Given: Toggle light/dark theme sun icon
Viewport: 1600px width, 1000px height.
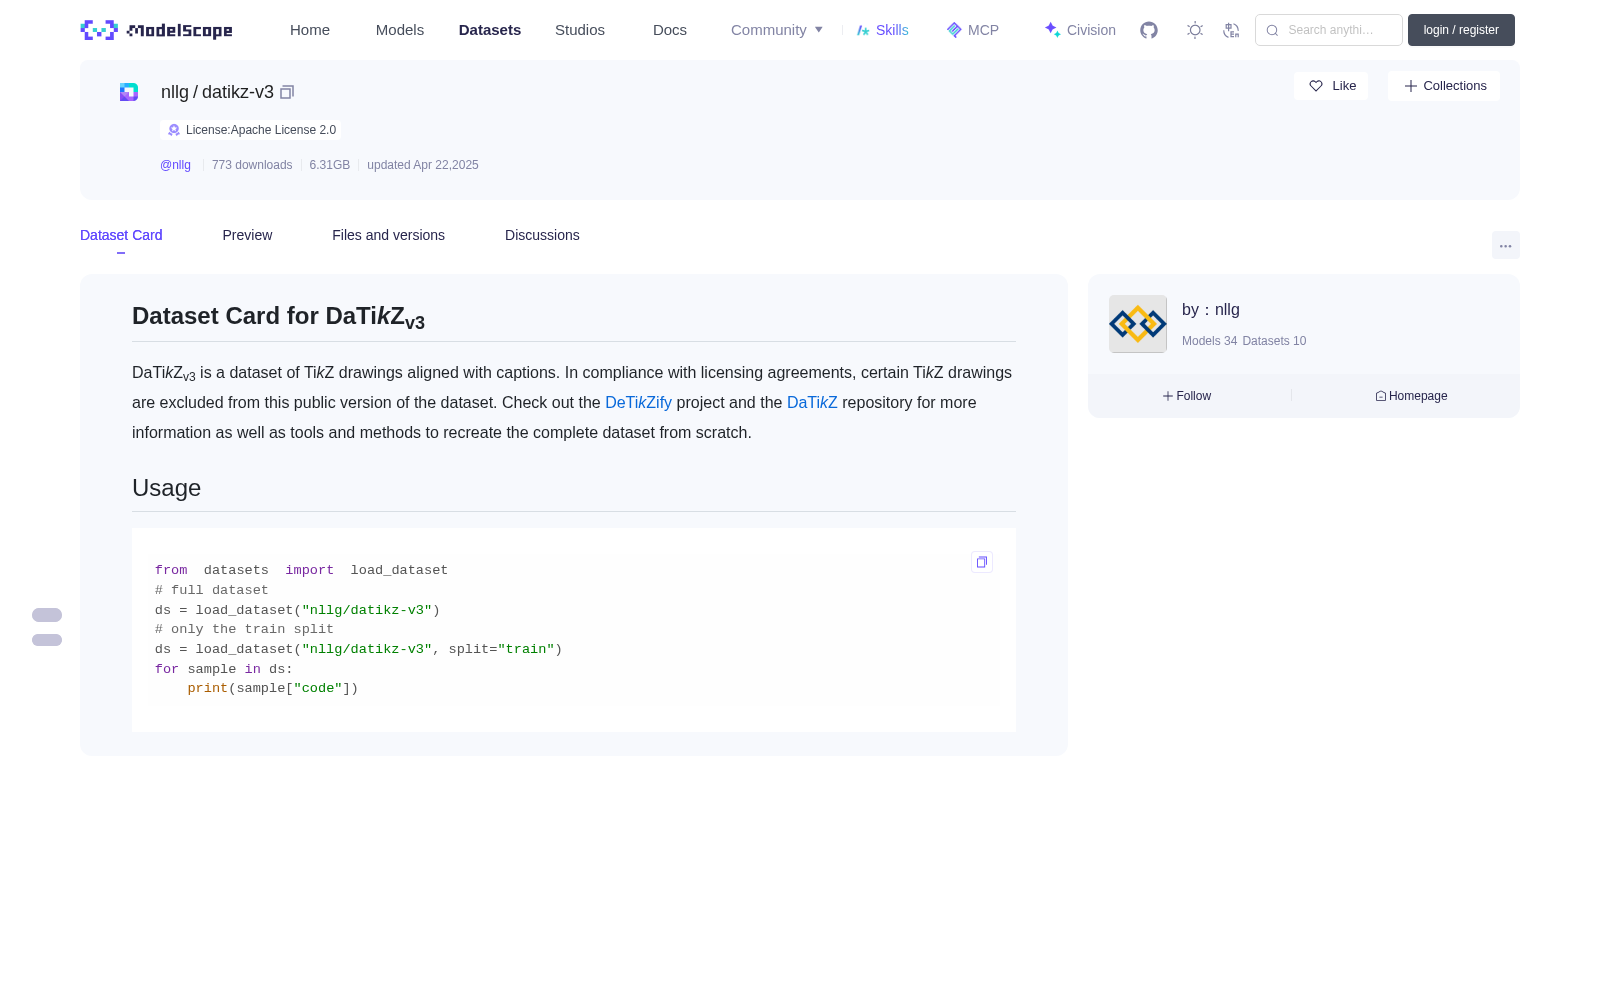Looking at the screenshot, I should tap(1195, 30).
